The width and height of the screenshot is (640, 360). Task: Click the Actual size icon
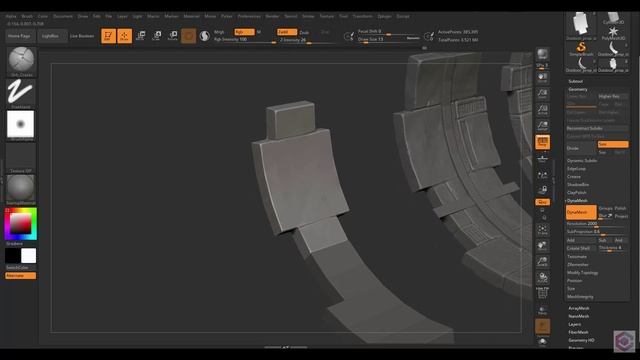point(542,110)
